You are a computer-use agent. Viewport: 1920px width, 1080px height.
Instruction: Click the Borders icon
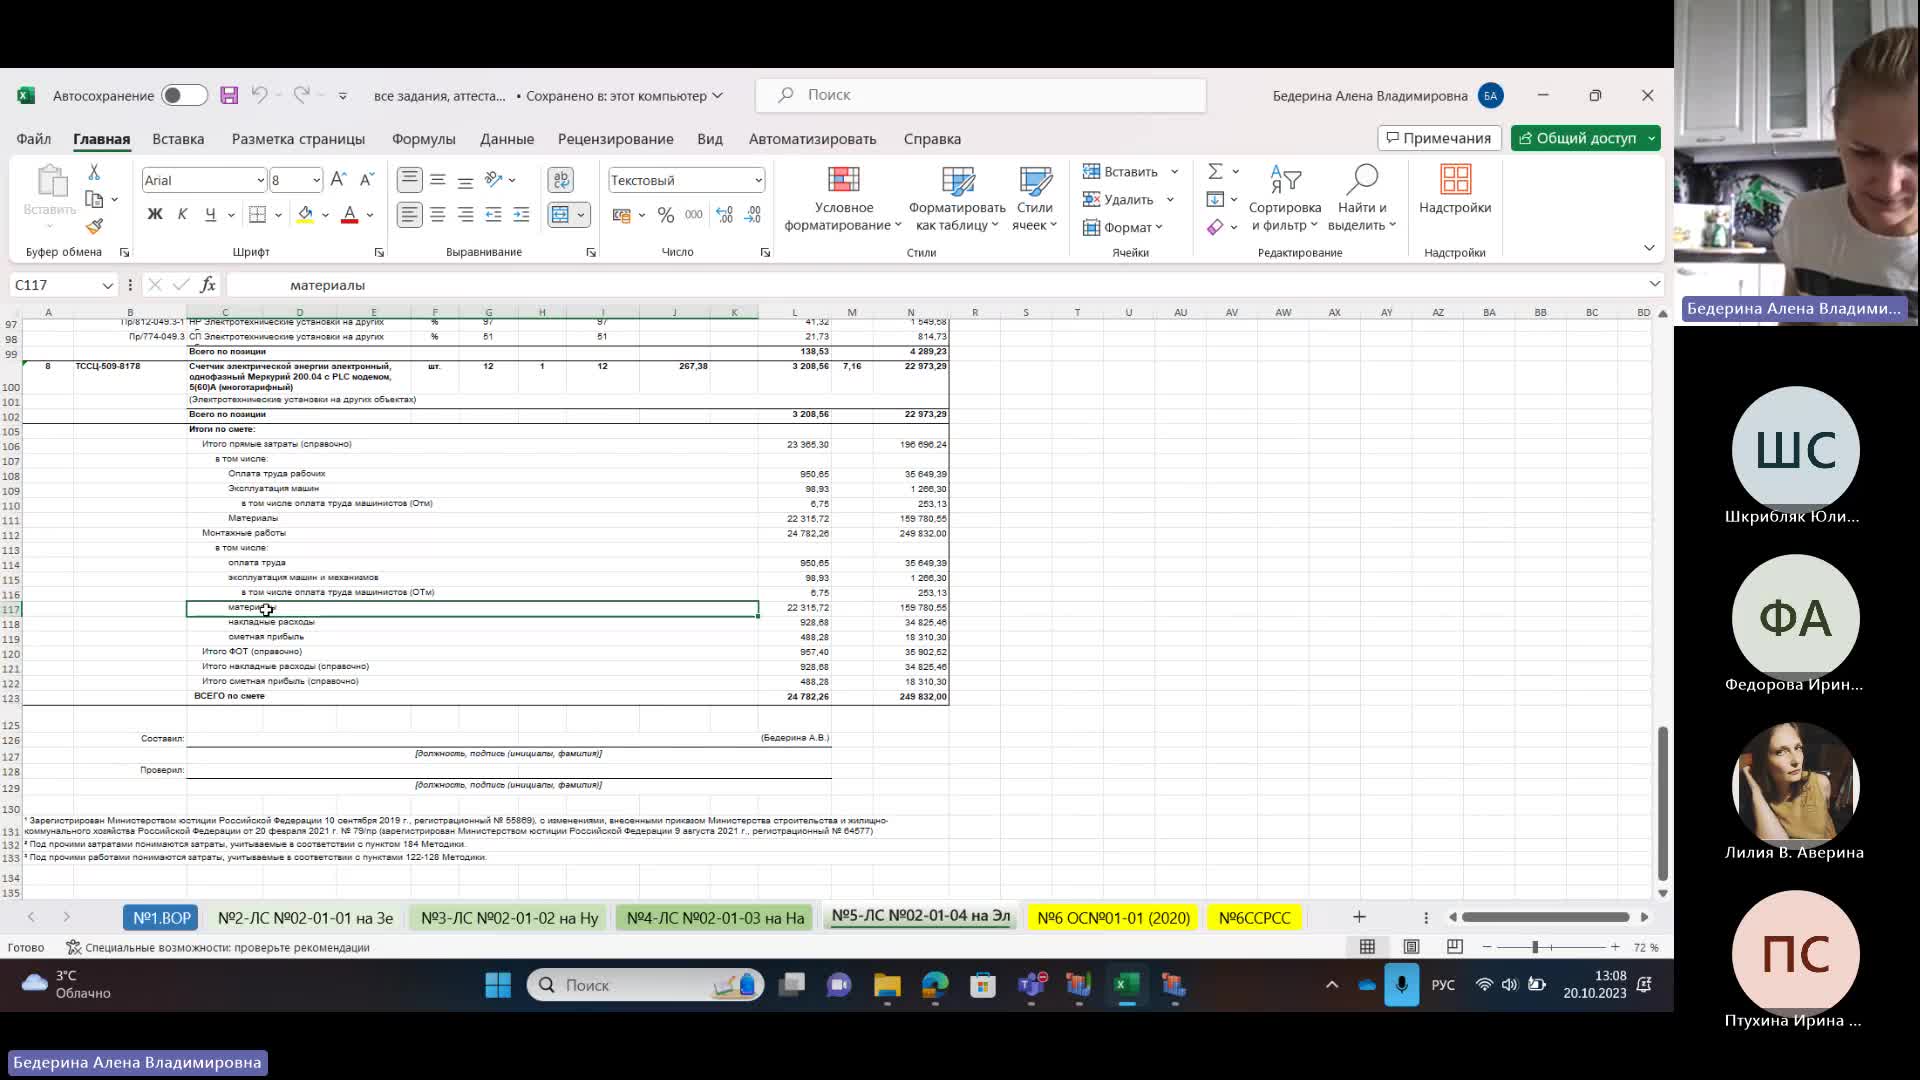[x=257, y=214]
